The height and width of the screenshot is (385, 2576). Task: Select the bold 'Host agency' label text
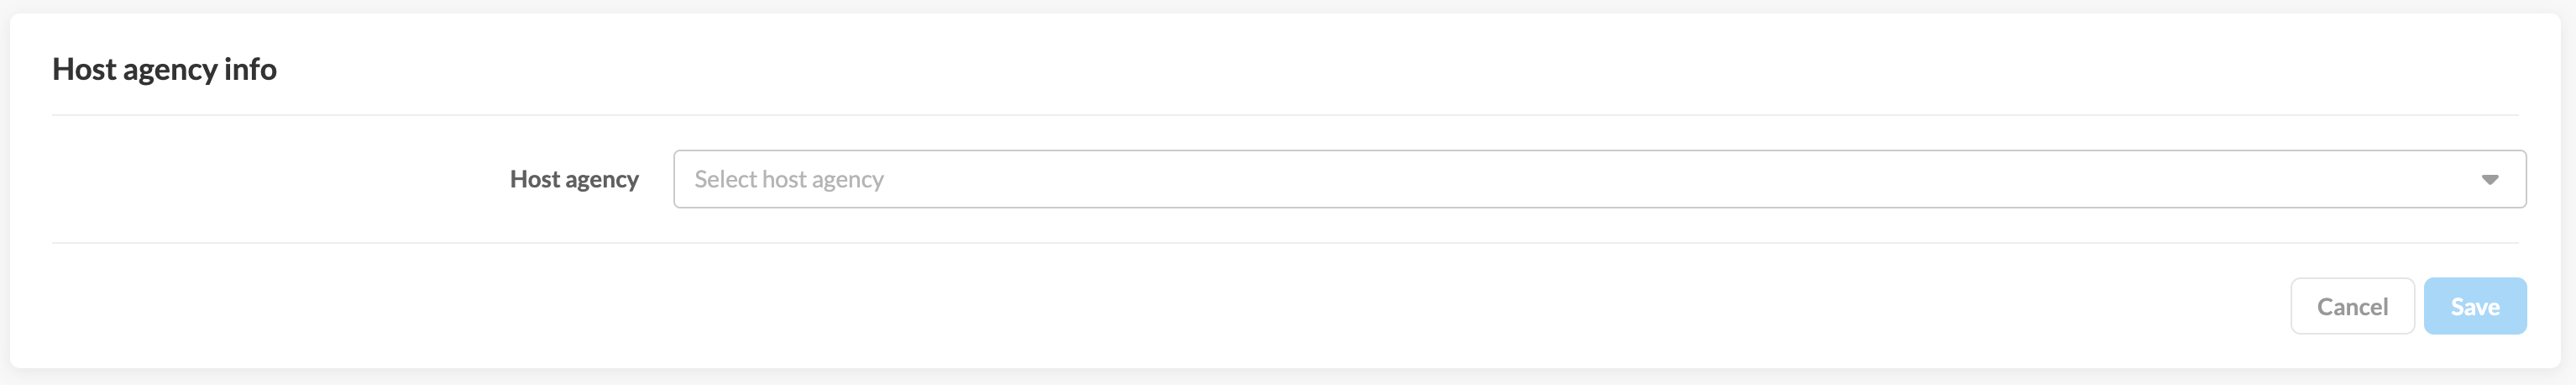coord(574,180)
